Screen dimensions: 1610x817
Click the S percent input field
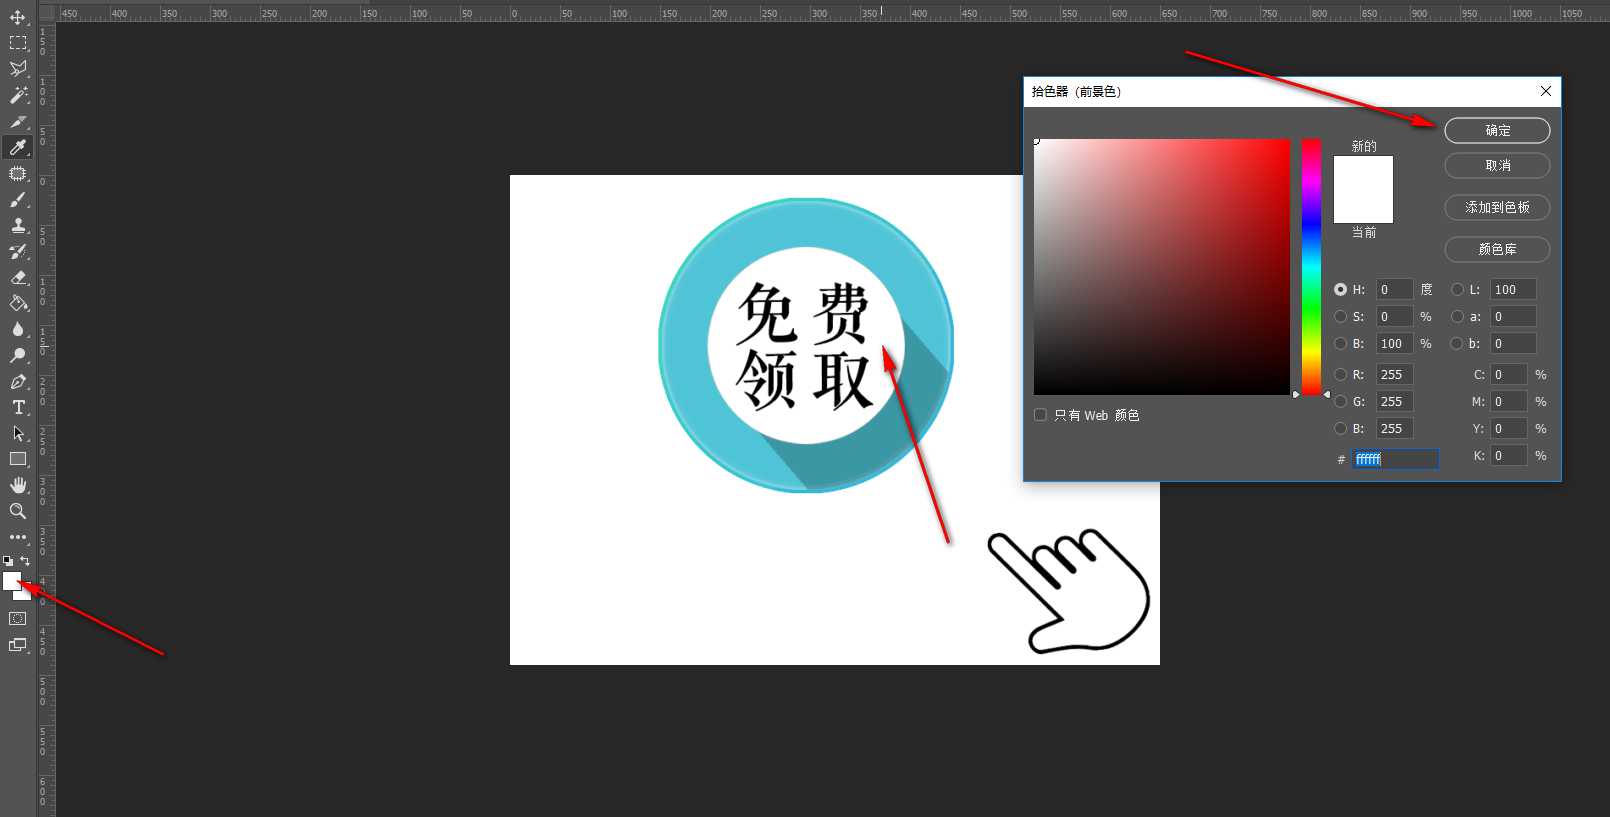[1394, 316]
